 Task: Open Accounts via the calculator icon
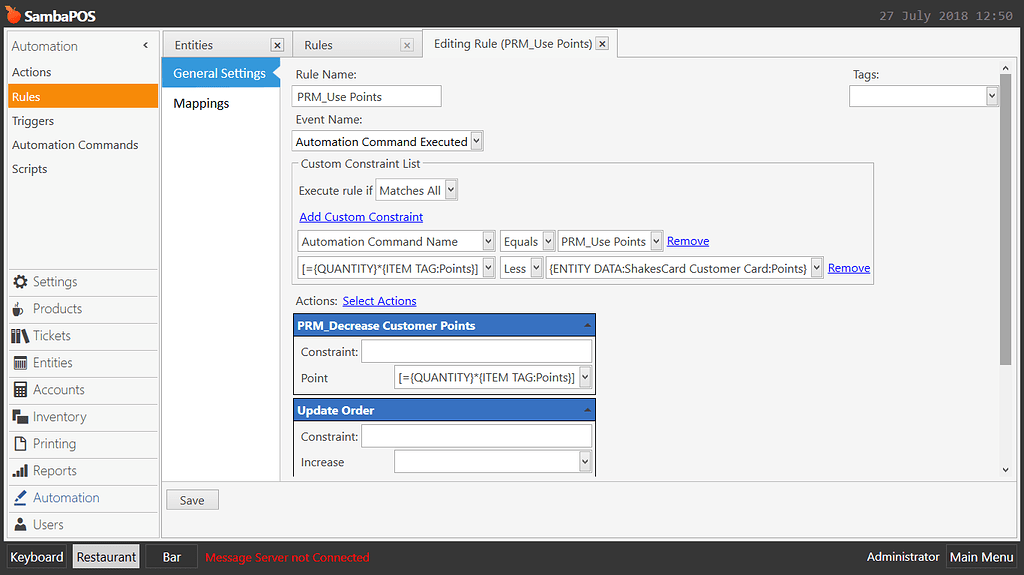click(x=20, y=390)
